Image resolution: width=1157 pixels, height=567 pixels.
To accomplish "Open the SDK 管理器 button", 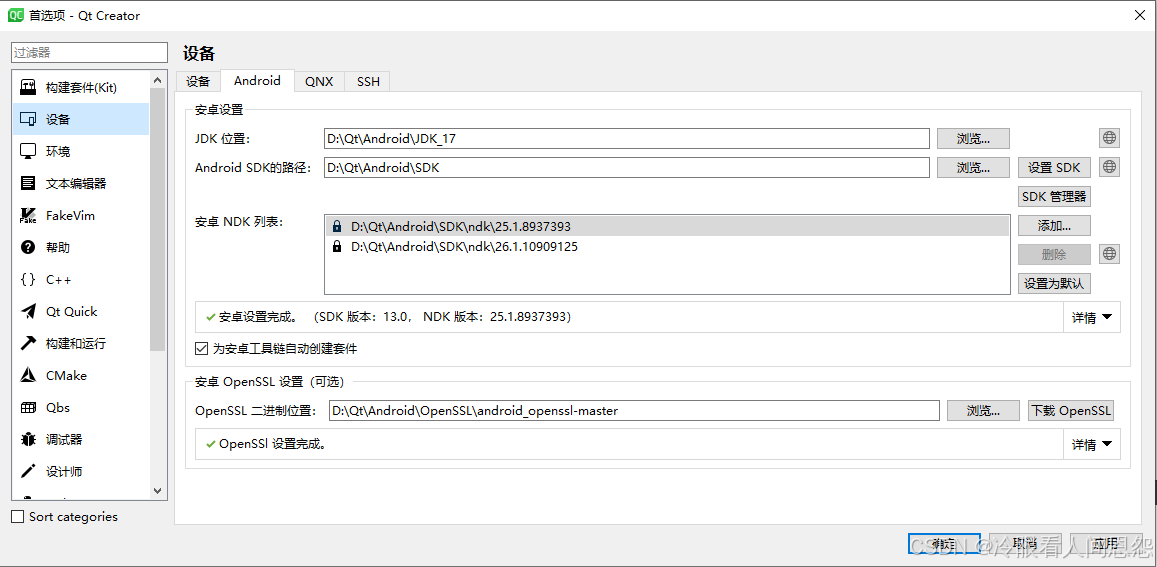I will [x=1054, y=196].
